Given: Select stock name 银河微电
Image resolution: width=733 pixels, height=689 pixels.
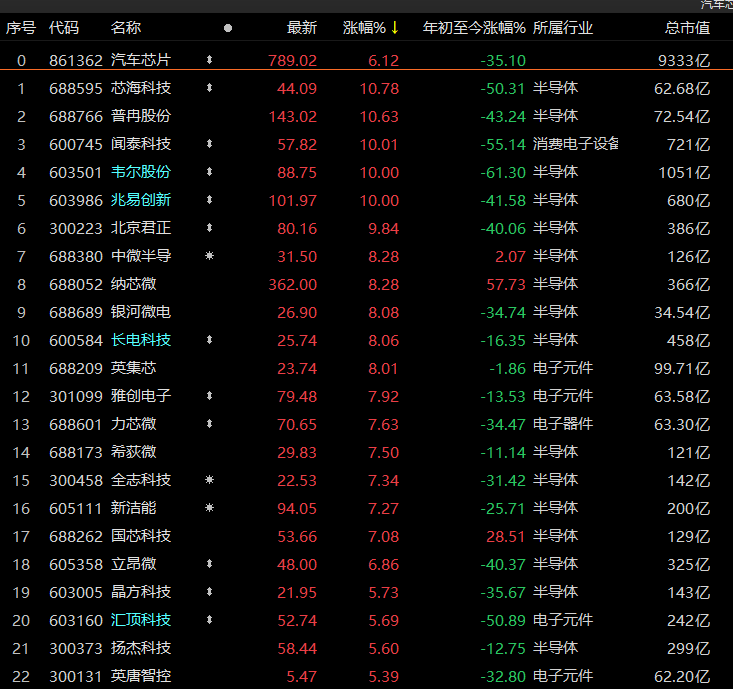Looking at the screenshot, I should tap(141, 312).
